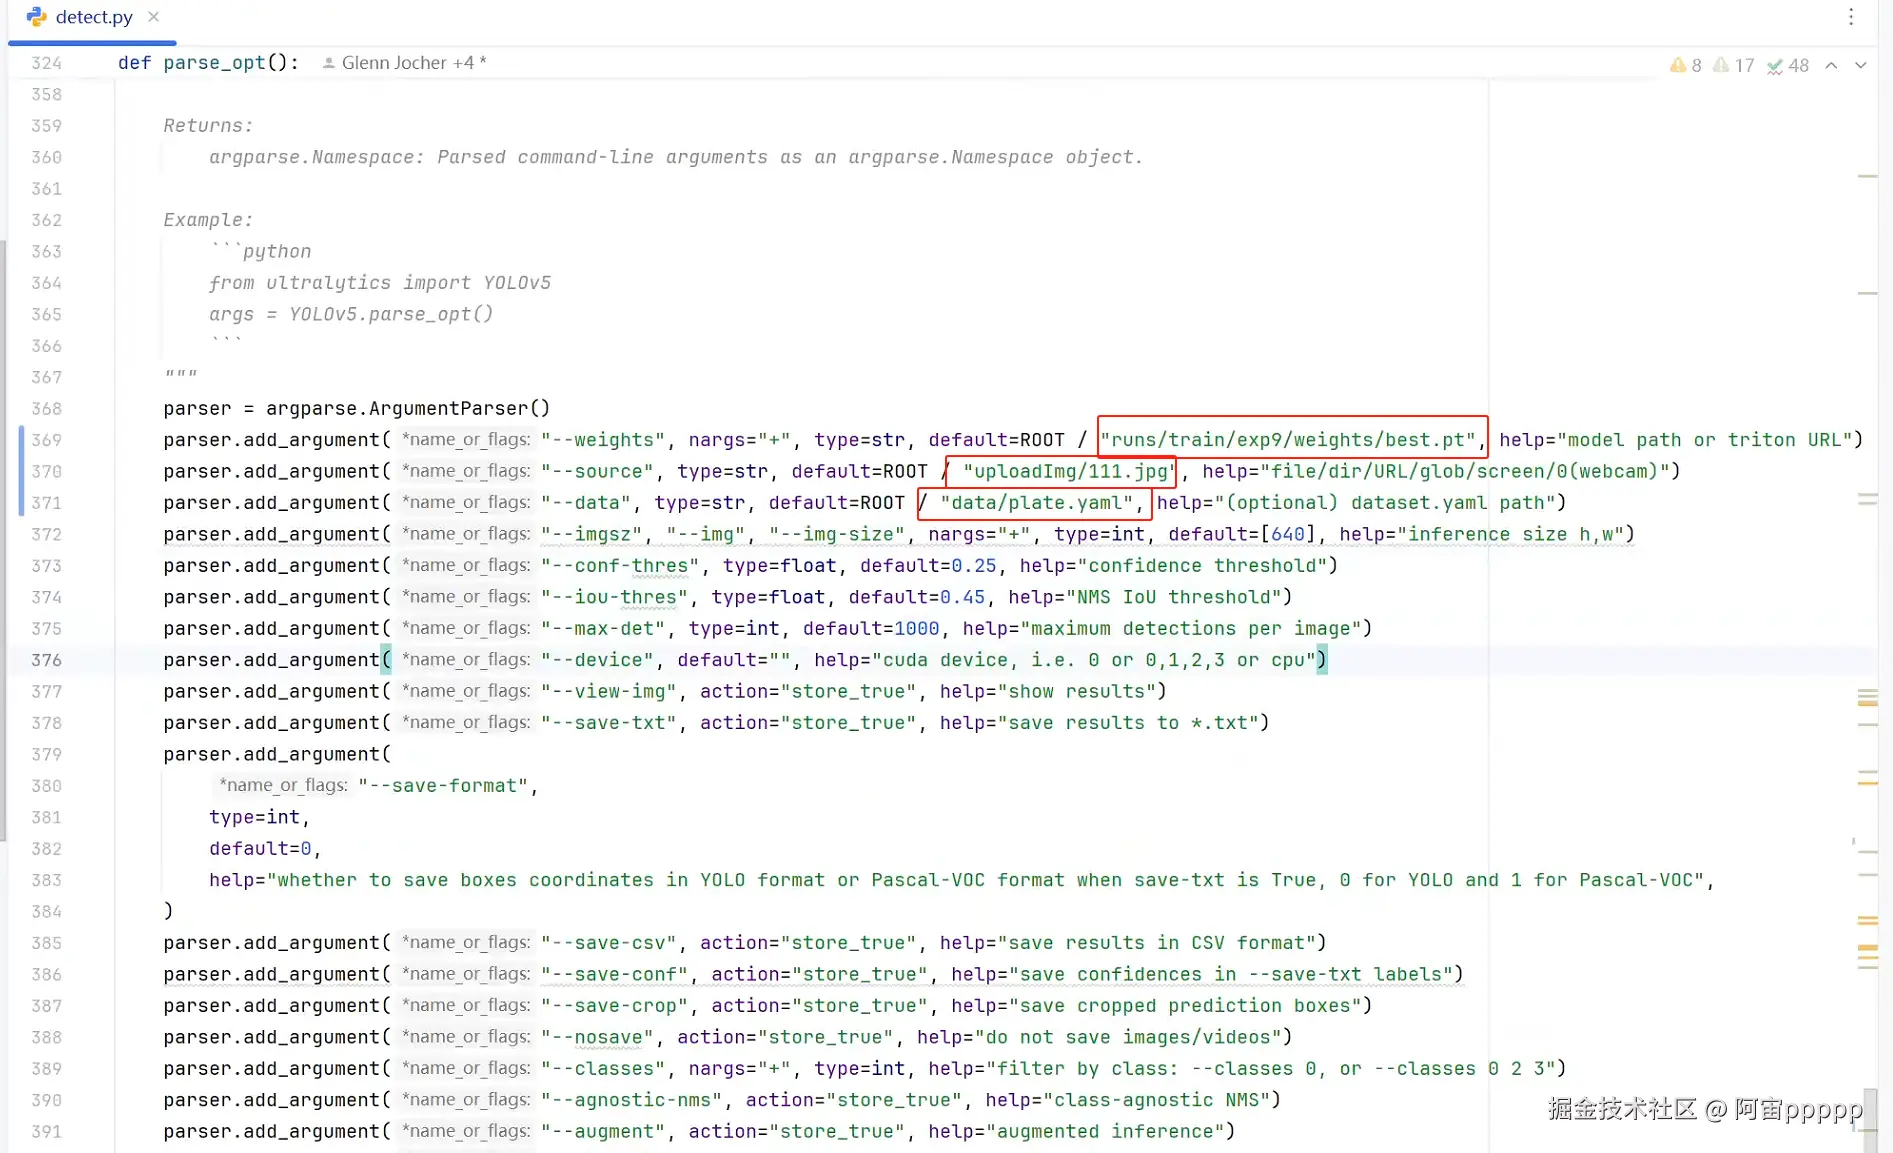
Task: Click the weak warnings indicator showing 17
Action: tap(1733, 65)
